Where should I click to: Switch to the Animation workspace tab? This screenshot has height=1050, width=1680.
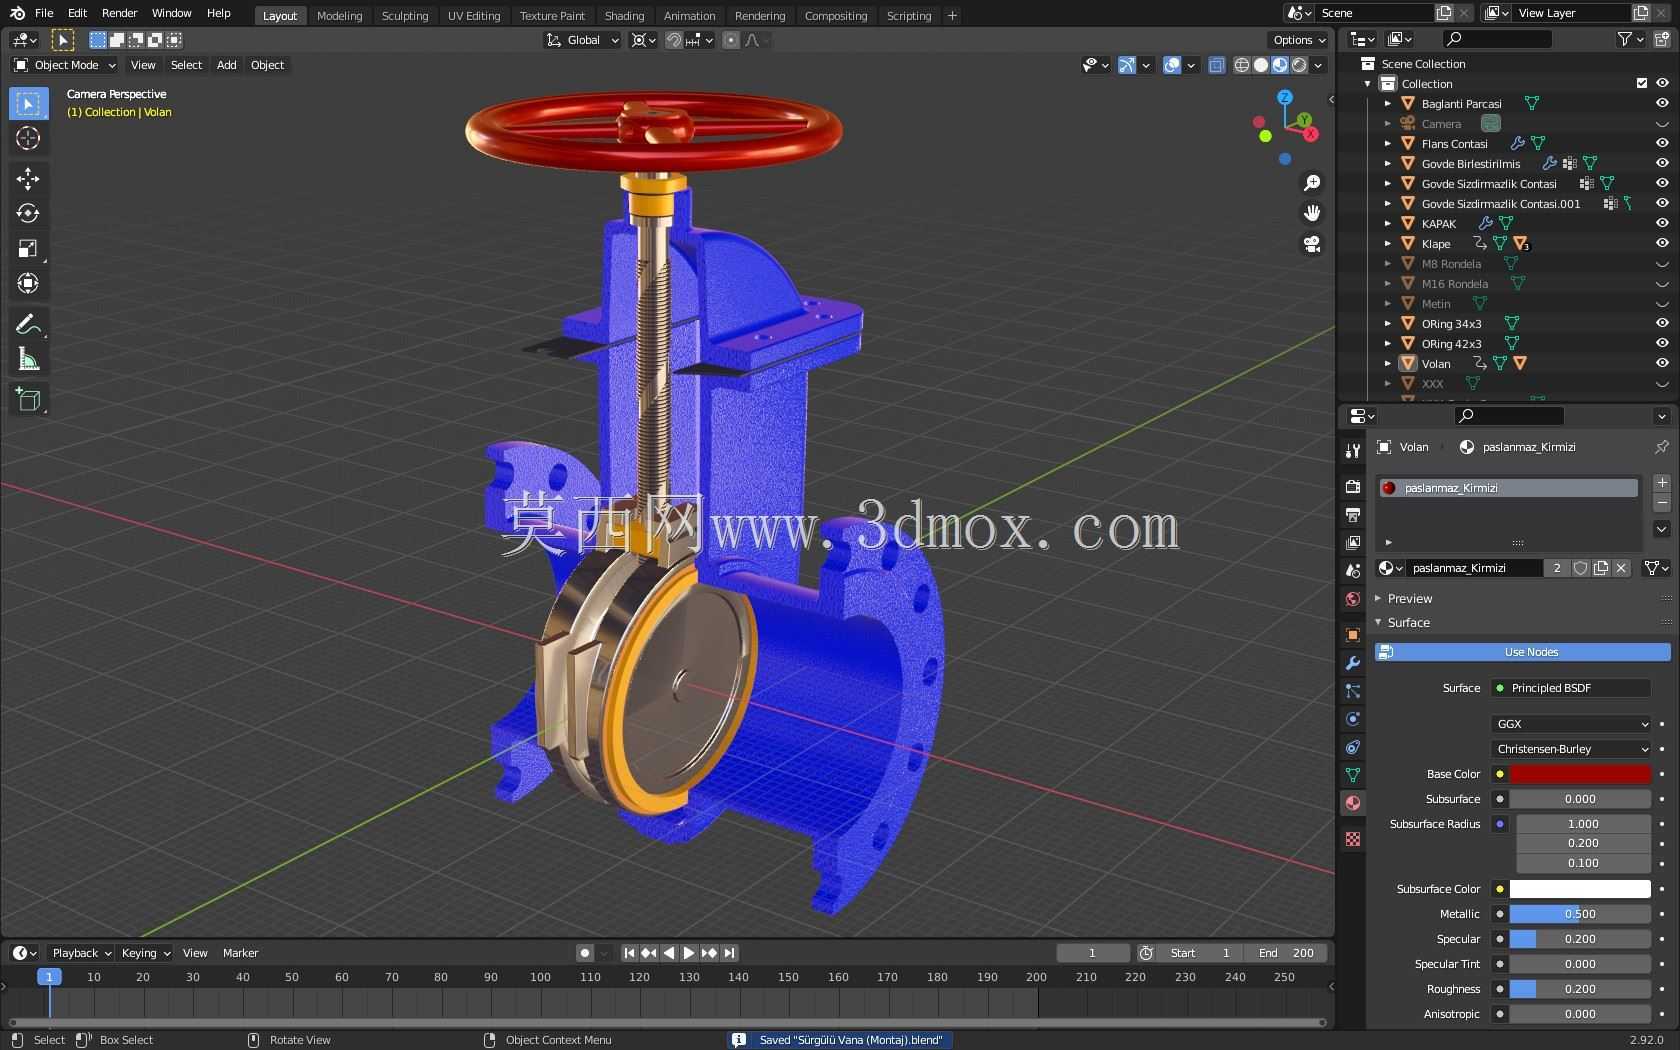689,16
